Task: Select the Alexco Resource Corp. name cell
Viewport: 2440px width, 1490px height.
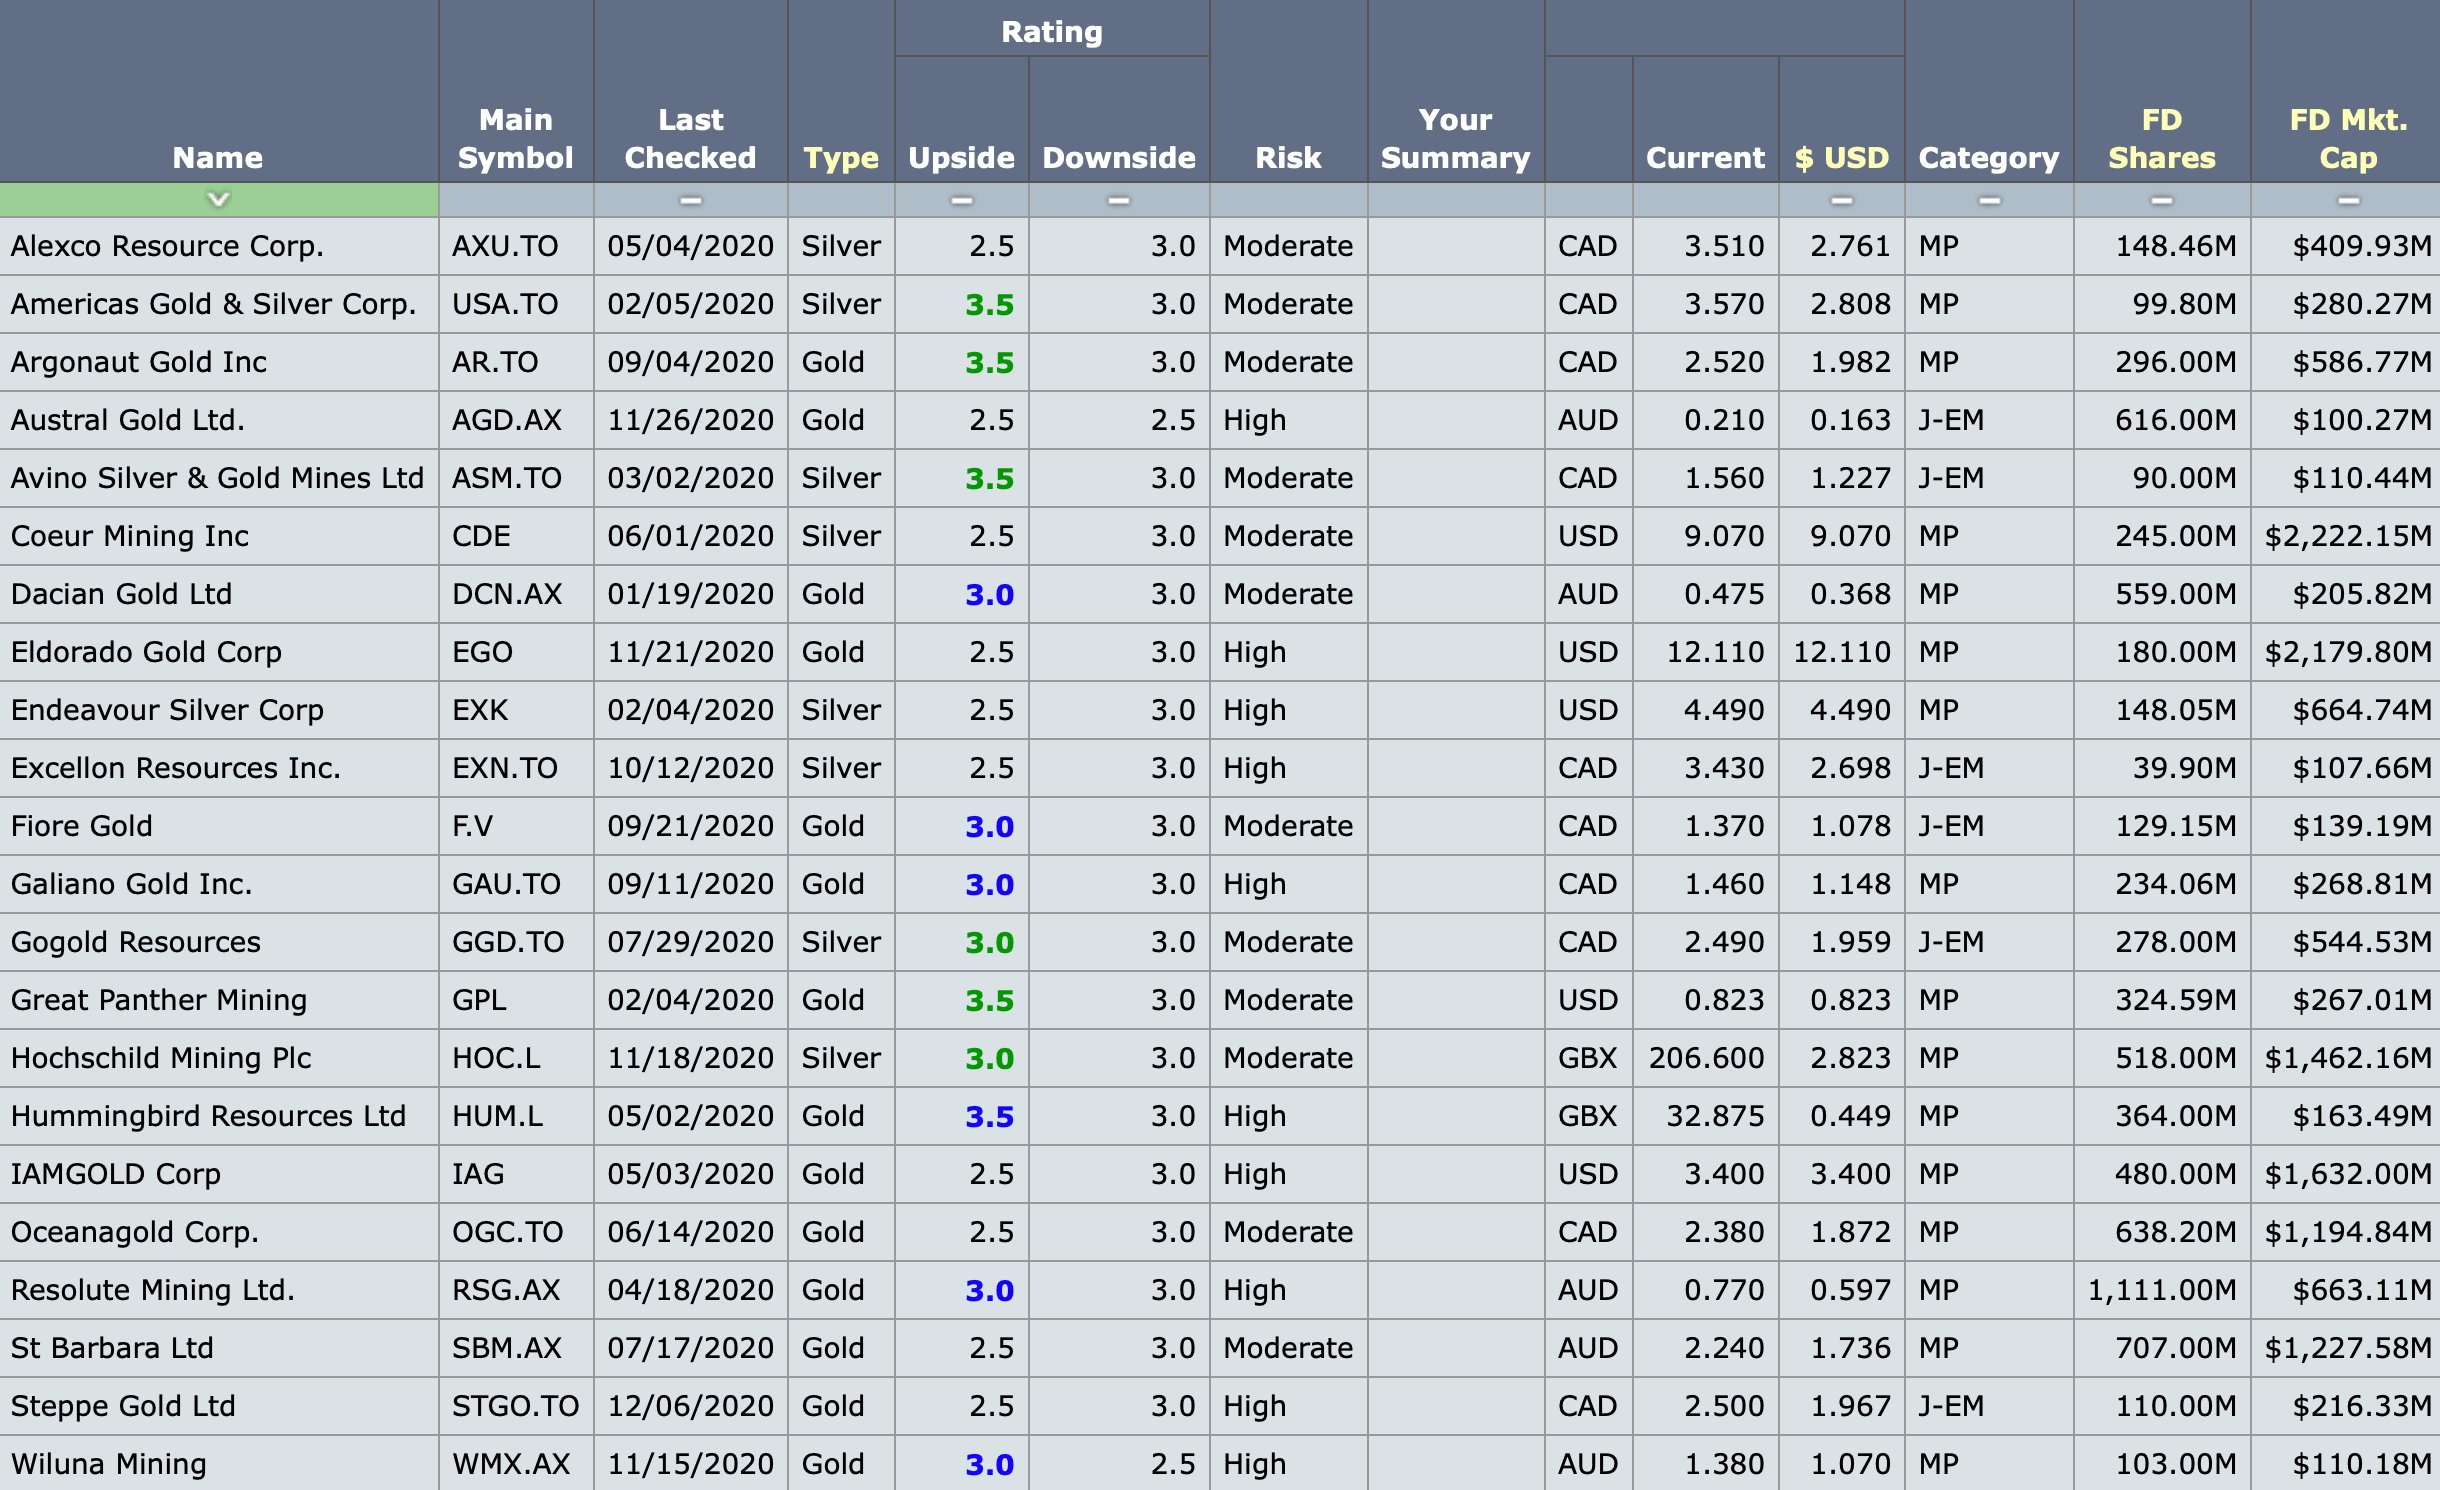Action: click(x=168, y=246)
